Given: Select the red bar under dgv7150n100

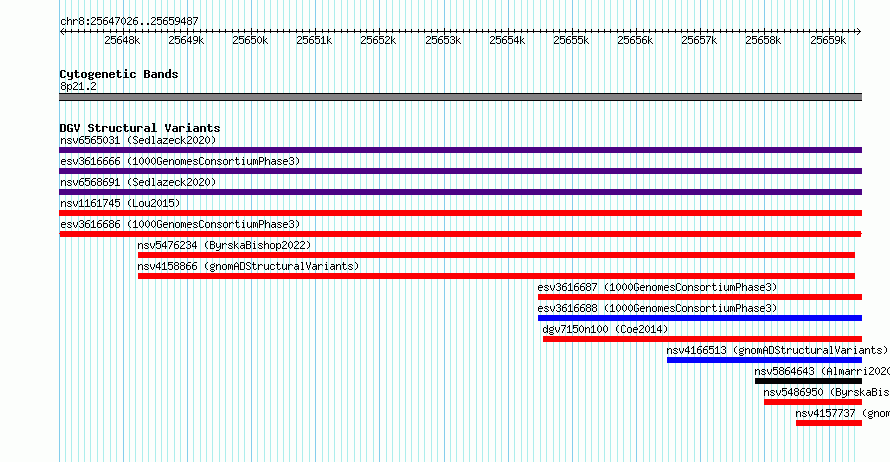Looking at the screenshot, I should 702,339.
